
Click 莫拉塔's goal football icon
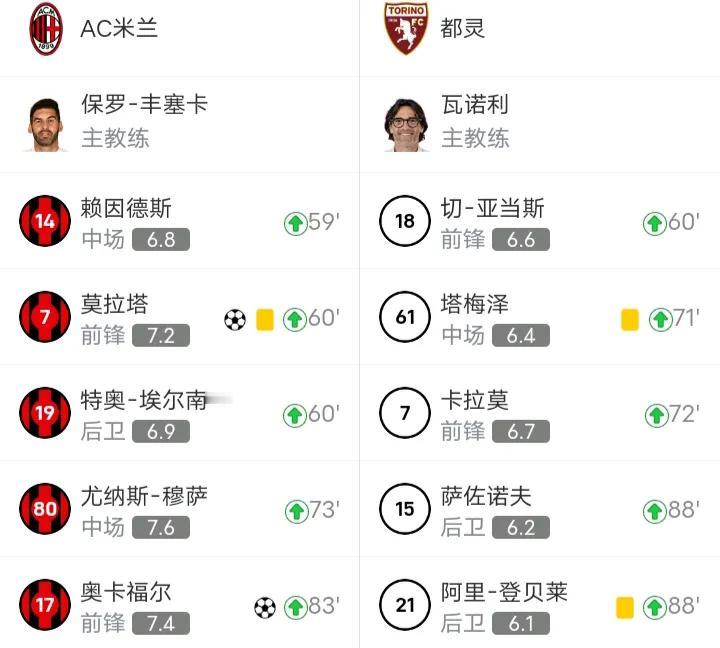click(x=235, y=320)
